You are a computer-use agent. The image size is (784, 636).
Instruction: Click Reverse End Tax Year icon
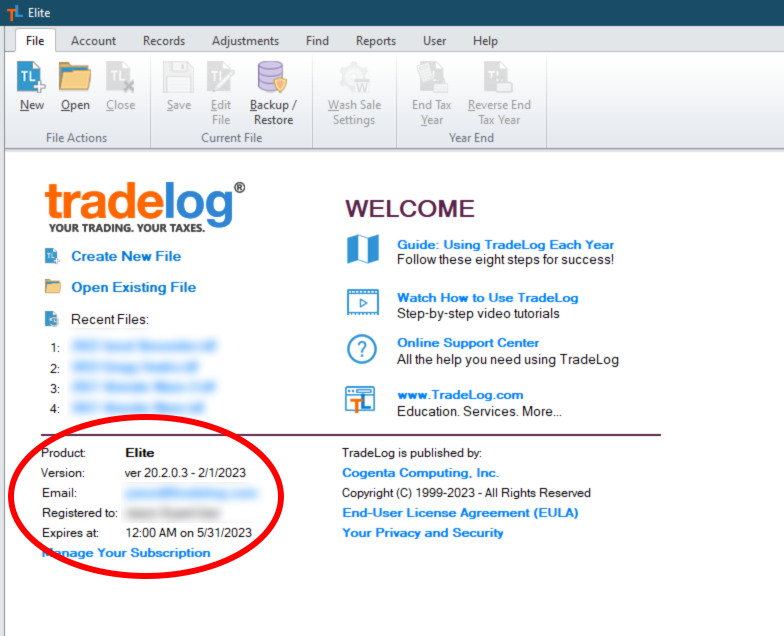498,77
